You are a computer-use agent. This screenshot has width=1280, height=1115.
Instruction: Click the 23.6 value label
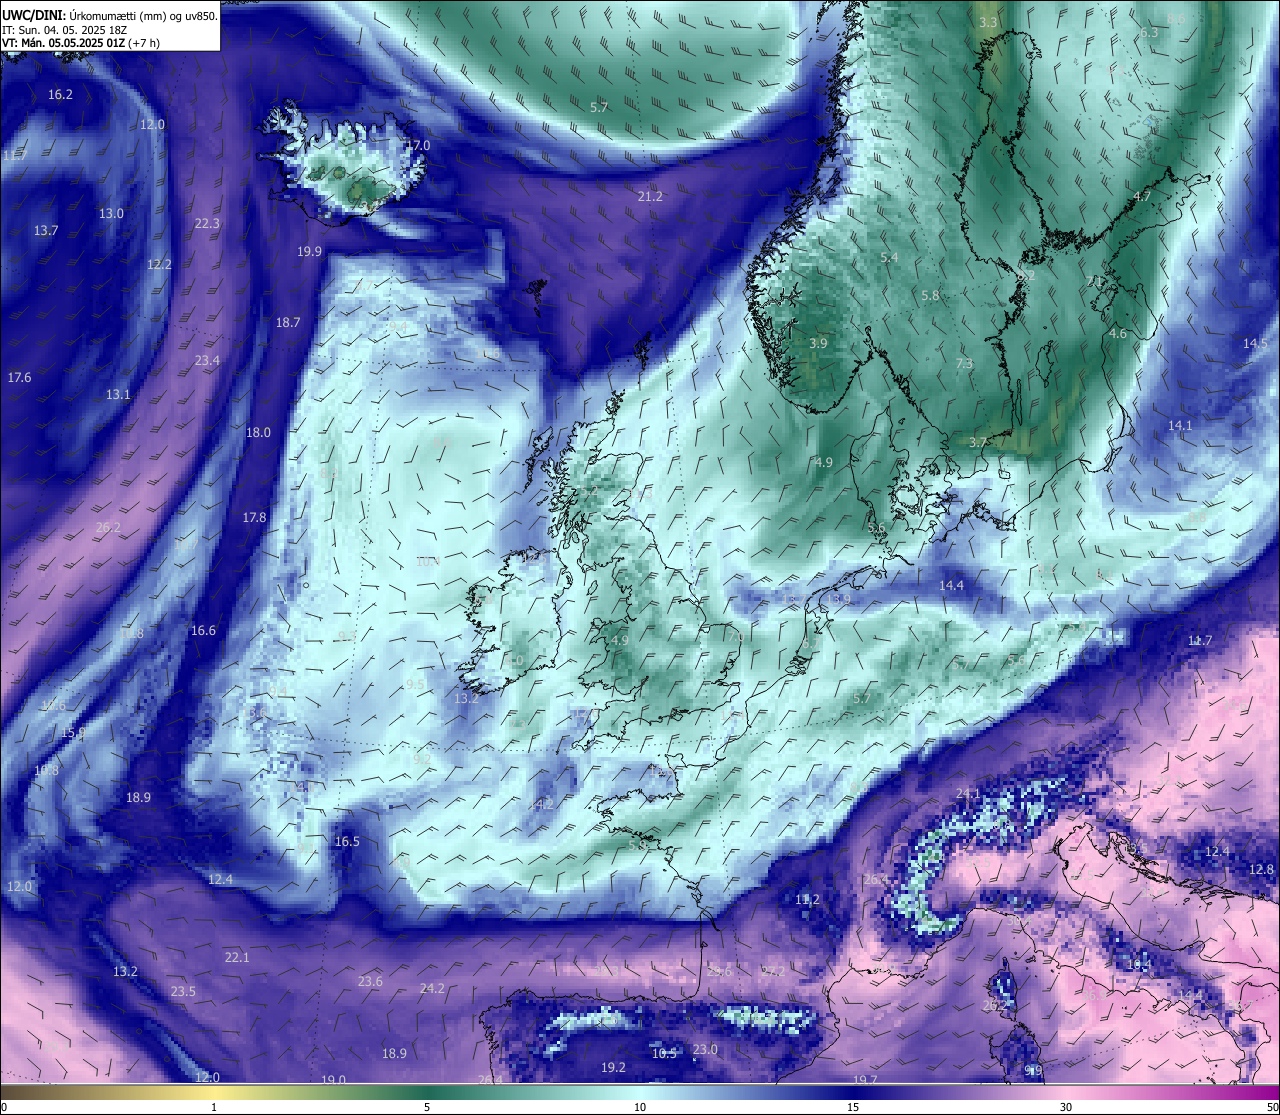pyautogui.click(x=370, y=982)
